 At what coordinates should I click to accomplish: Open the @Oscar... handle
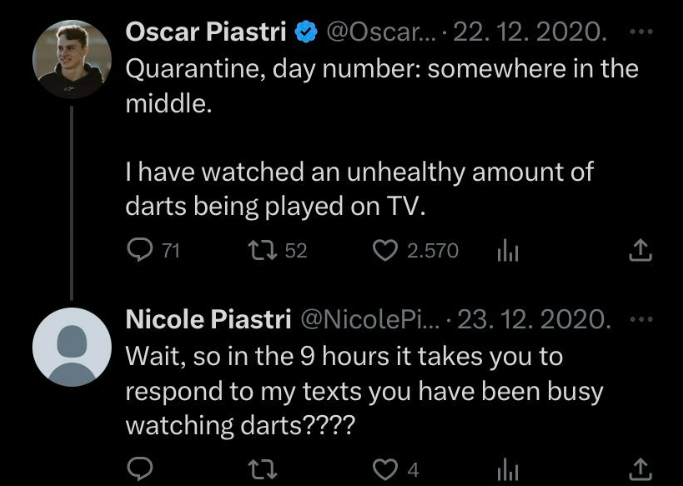(x=381, y=32)
